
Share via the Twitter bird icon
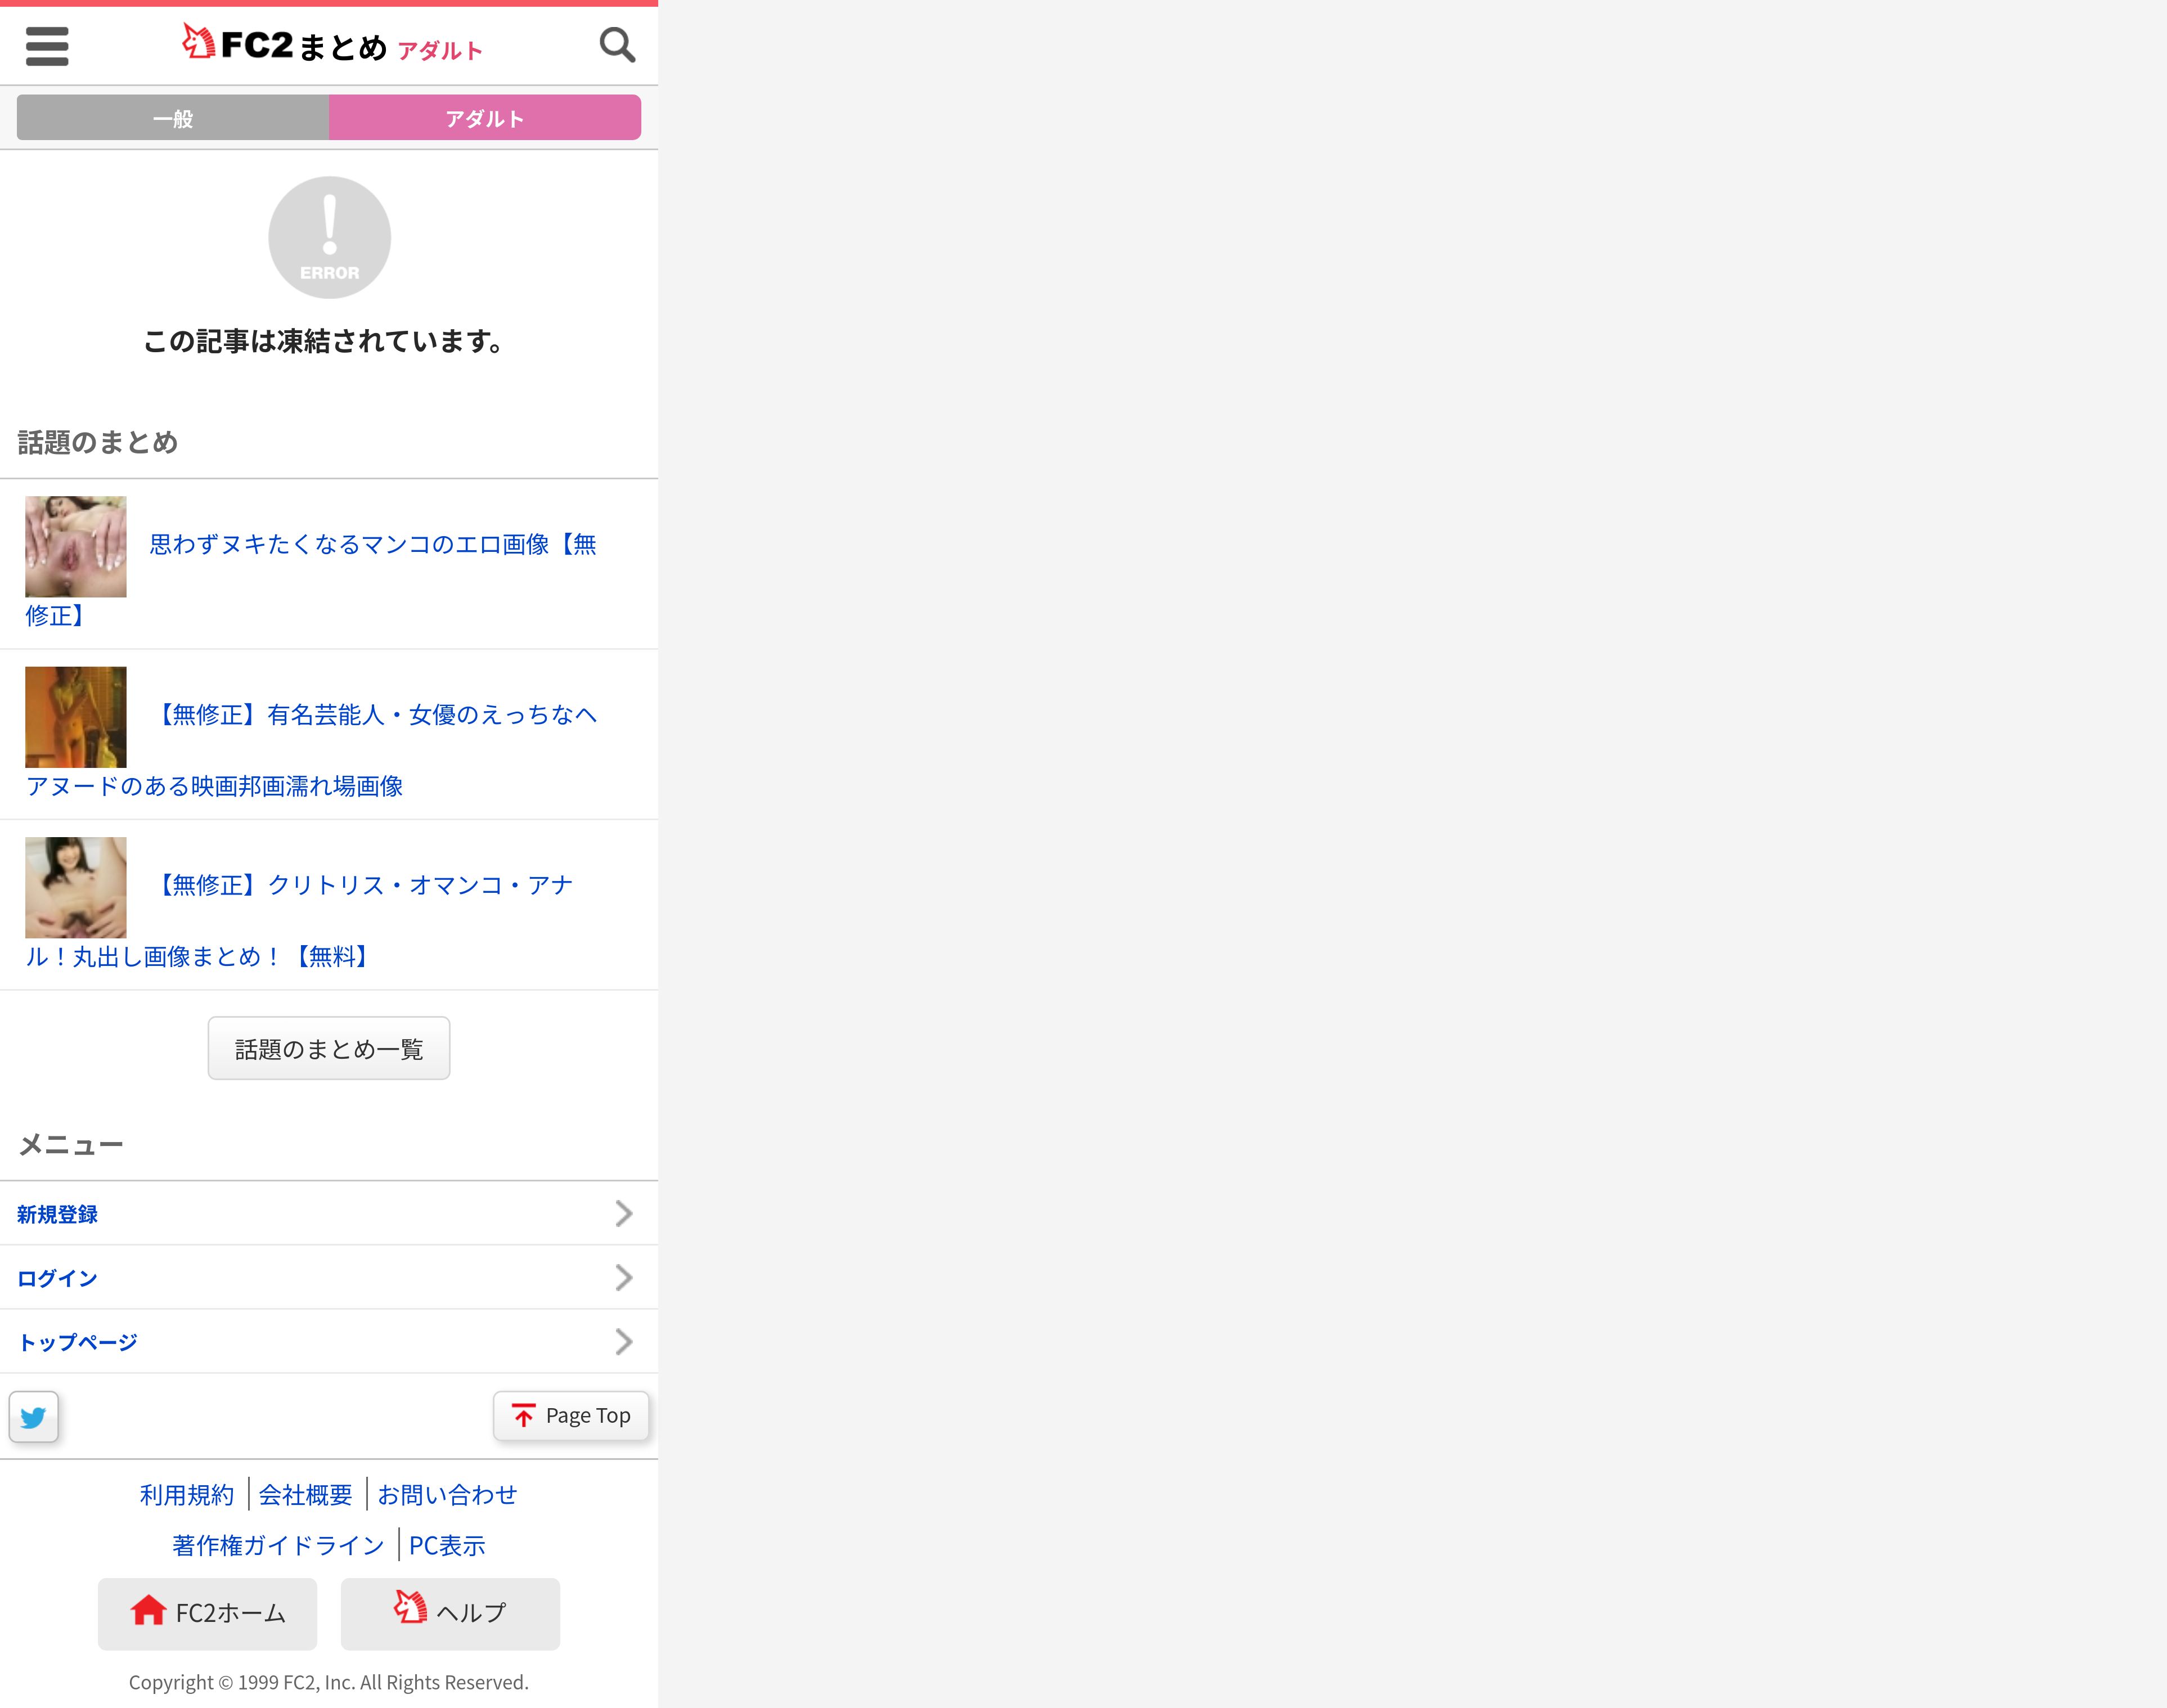pyautogui.click(x=34, y=1416)
